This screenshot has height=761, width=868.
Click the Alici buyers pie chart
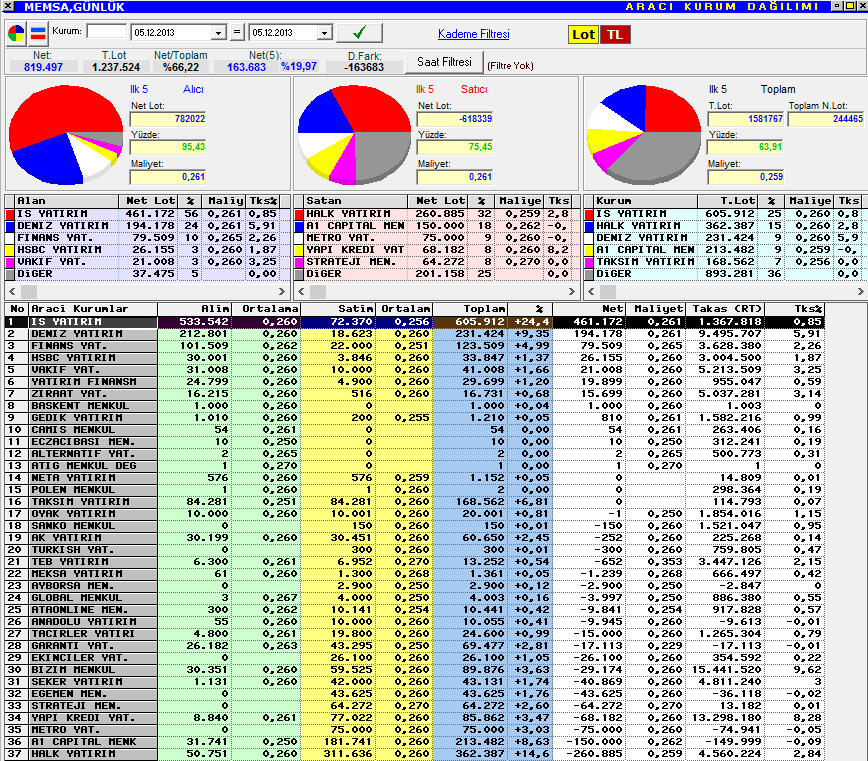(66, 134)
